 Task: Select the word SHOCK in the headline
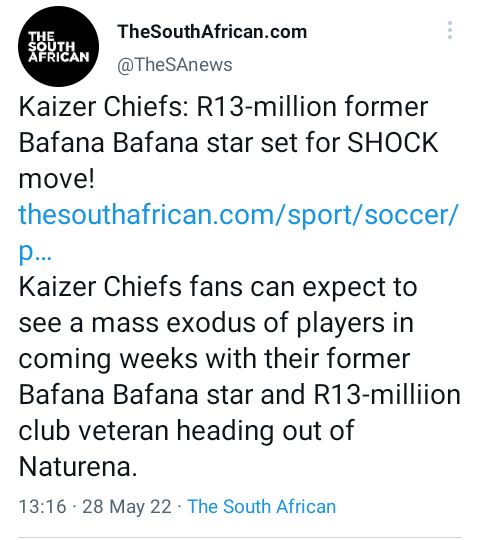click(393, 143)
